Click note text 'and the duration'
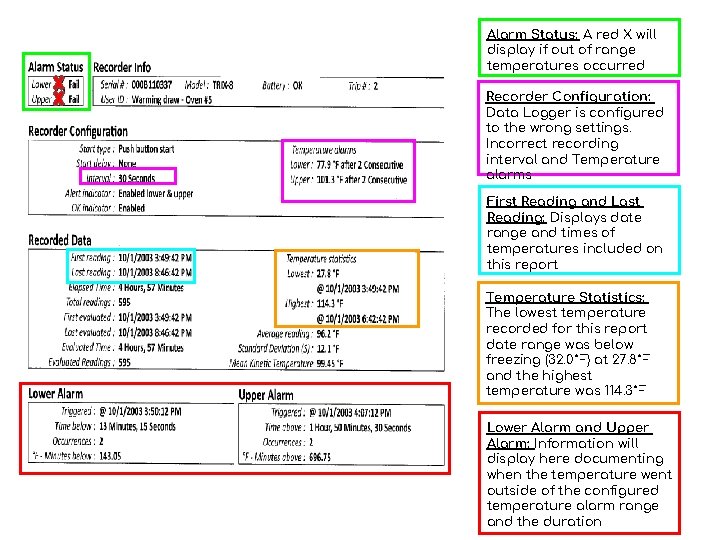 tap(544, 522)
